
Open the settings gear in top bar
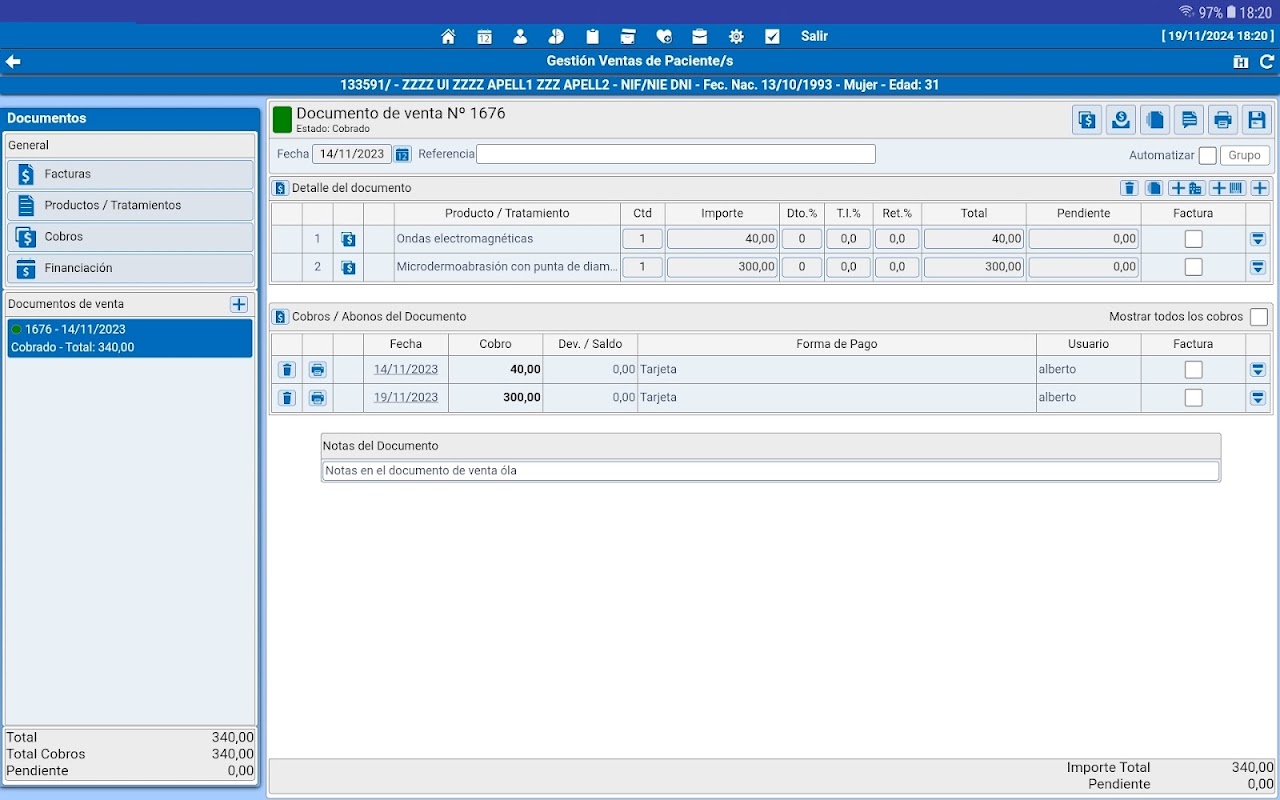pyautogui.click(x=736, y=36)
